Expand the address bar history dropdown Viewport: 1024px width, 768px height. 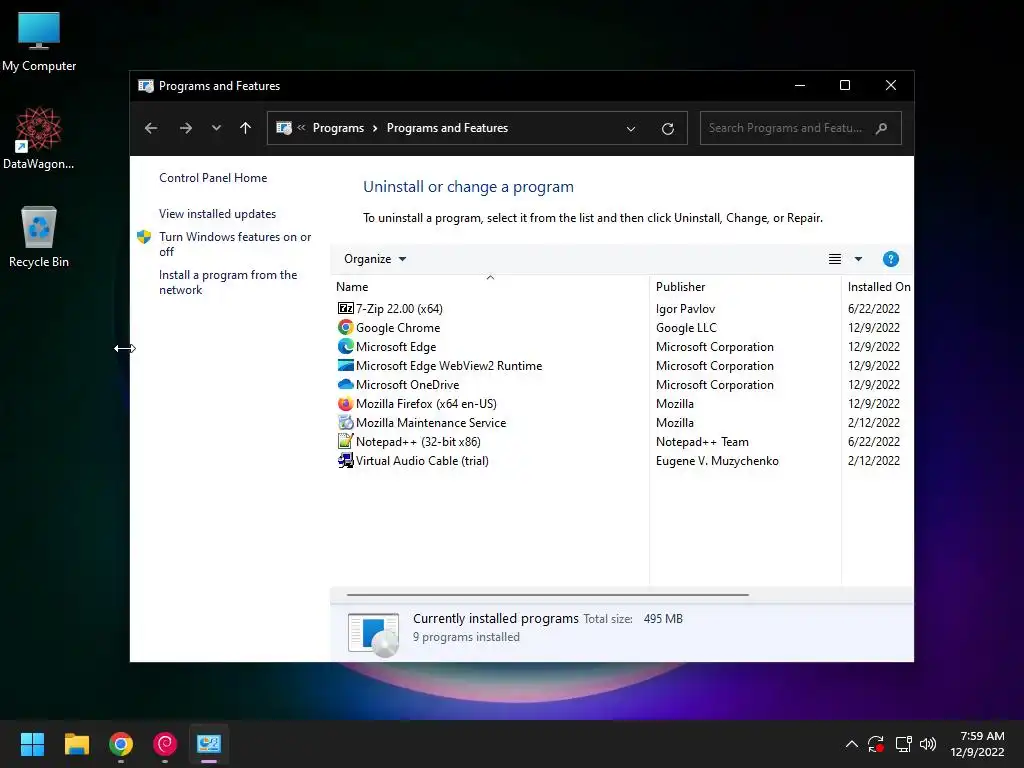tap(631, 129)
